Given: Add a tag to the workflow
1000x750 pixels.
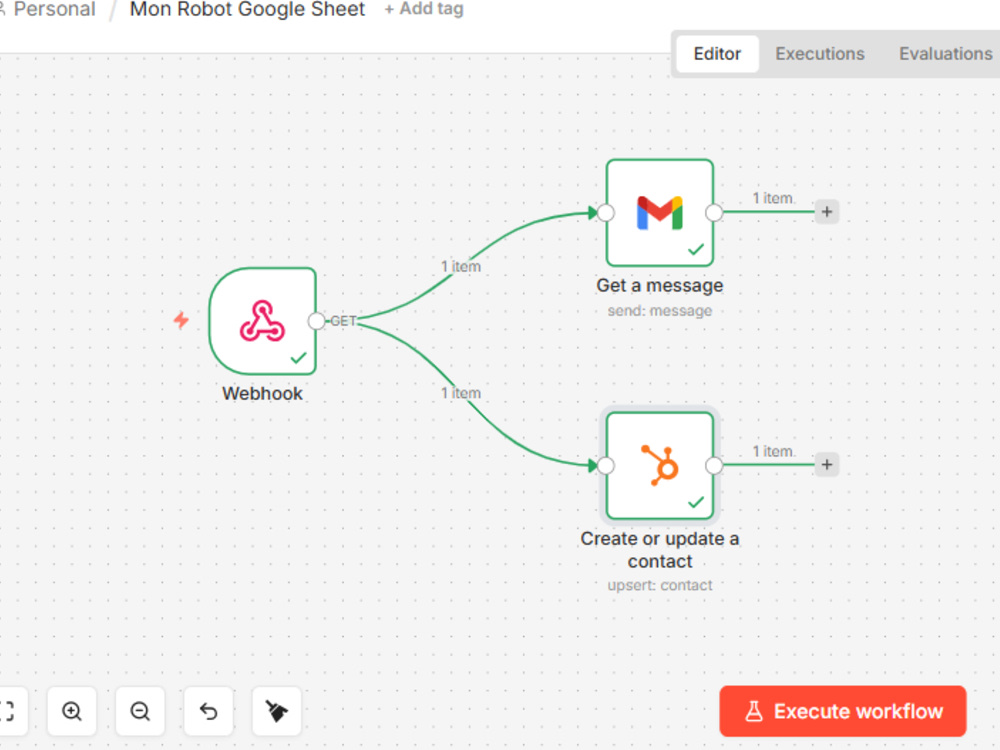Looking at the screenshot, I should pyautogui.click(x=423, y=10).
